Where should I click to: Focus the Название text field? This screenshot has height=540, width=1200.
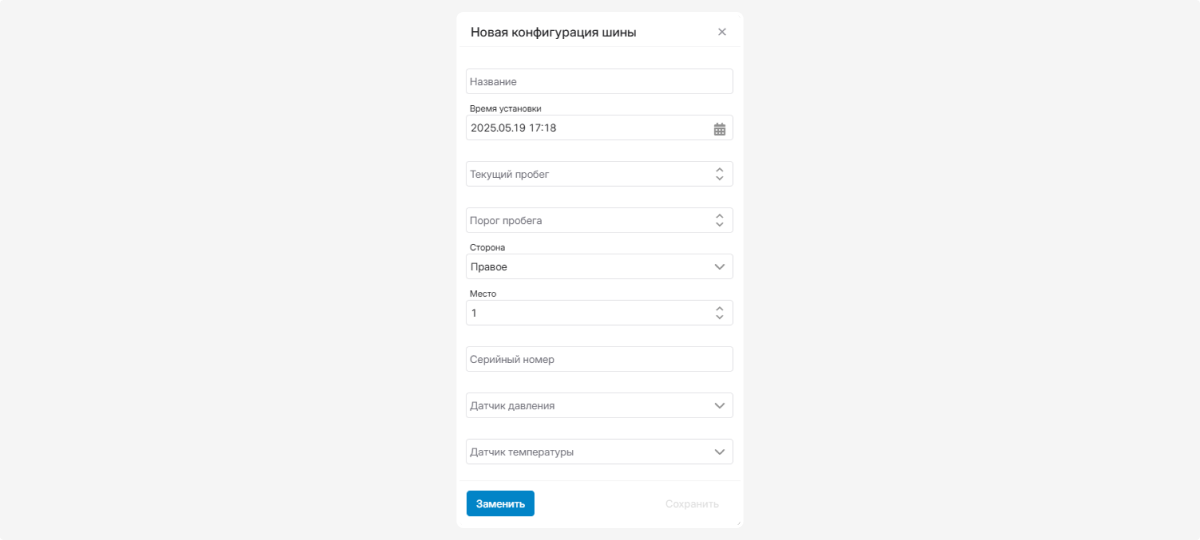point(599,81)
